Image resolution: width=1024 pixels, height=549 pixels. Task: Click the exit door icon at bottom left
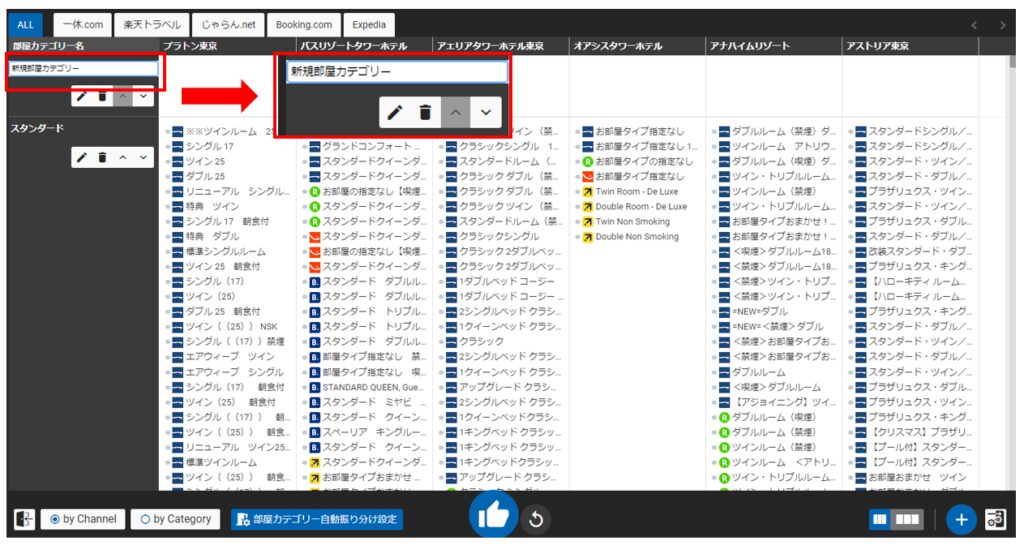tap(24, 520)
